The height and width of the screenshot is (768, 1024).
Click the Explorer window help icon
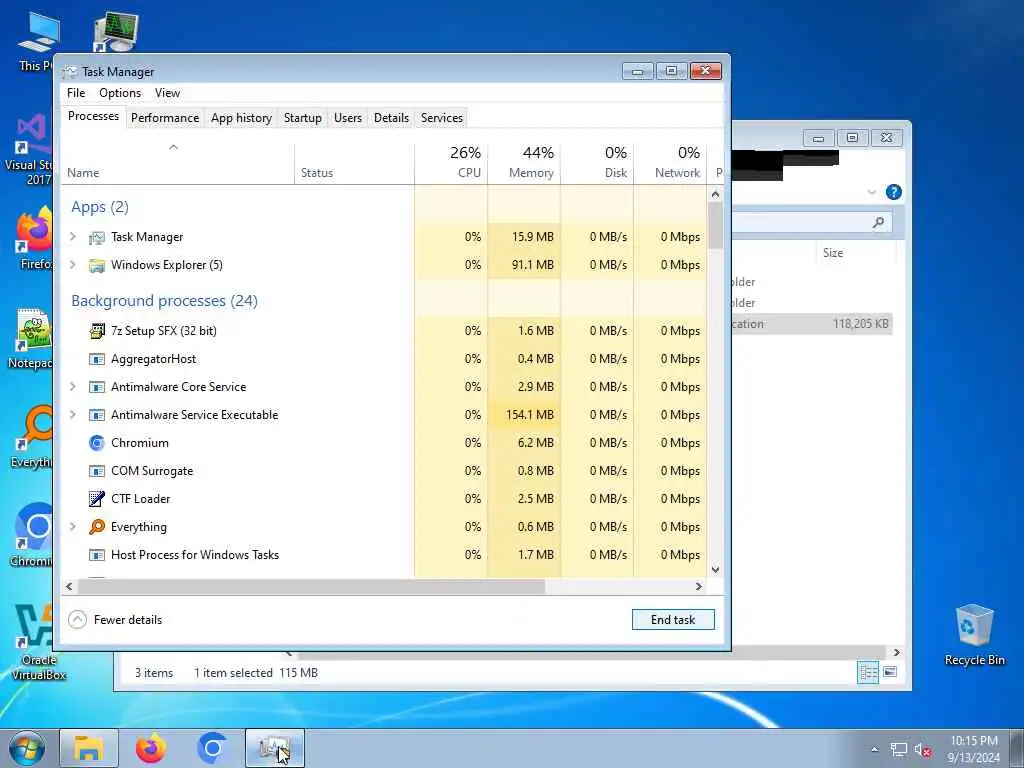893,192
